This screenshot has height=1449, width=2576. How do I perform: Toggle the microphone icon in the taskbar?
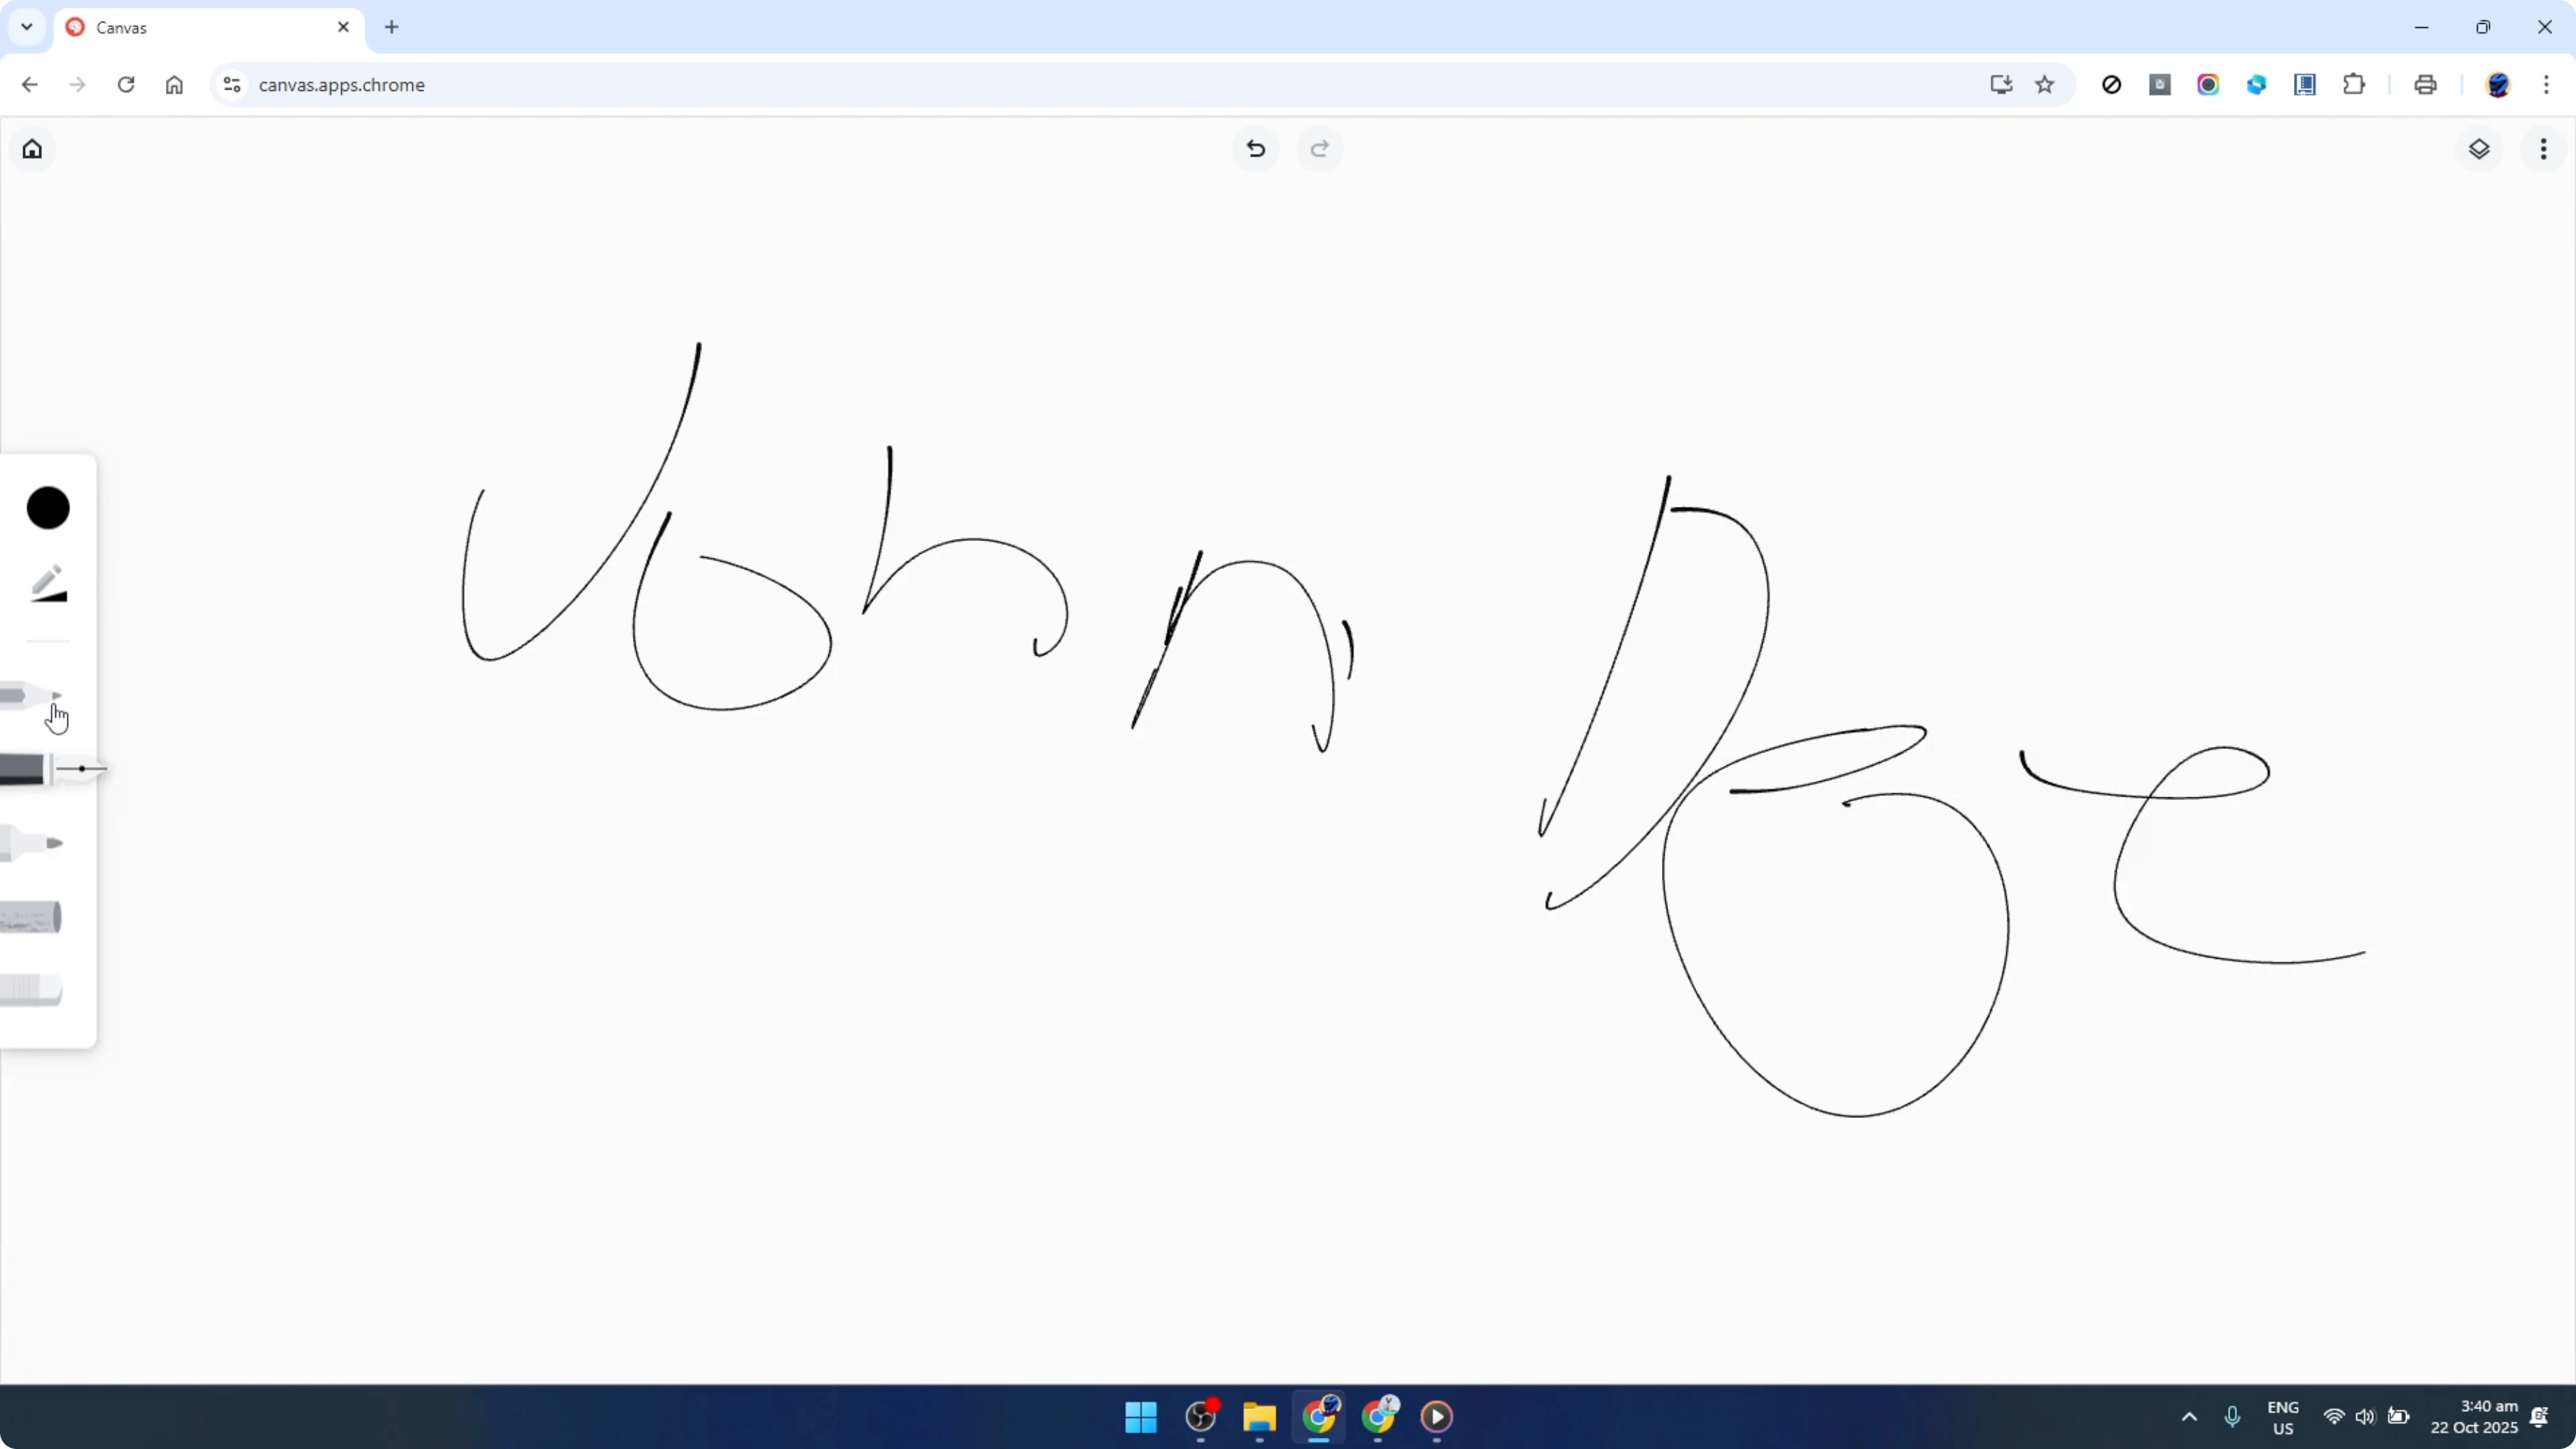coord(2233,1417)
